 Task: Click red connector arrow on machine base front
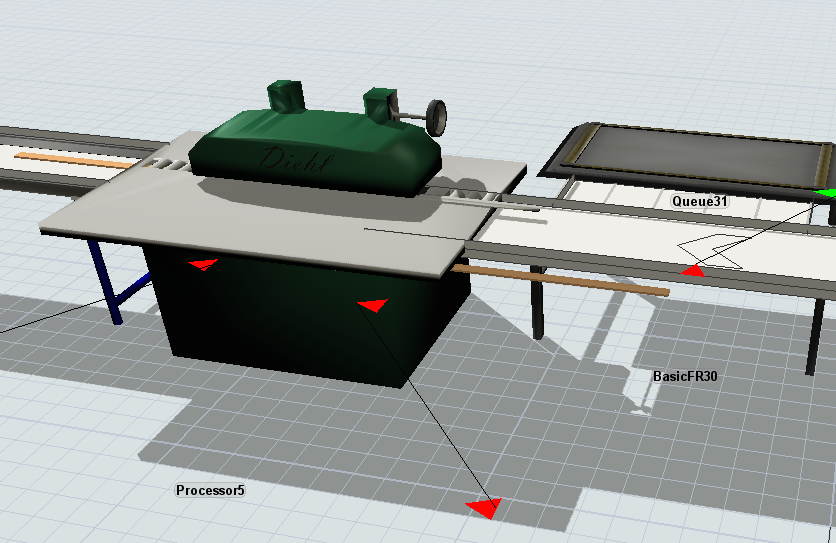(372, 305)
